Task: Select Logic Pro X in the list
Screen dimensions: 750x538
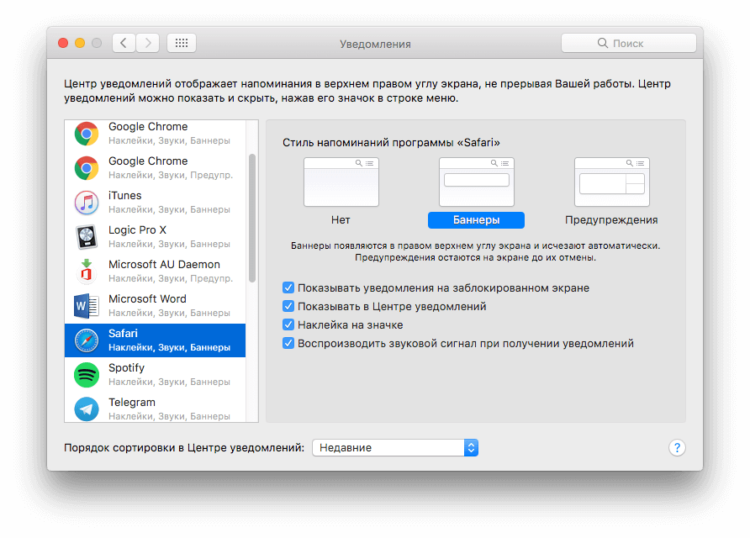Action: pyautogui.click(x=155, y=237)
